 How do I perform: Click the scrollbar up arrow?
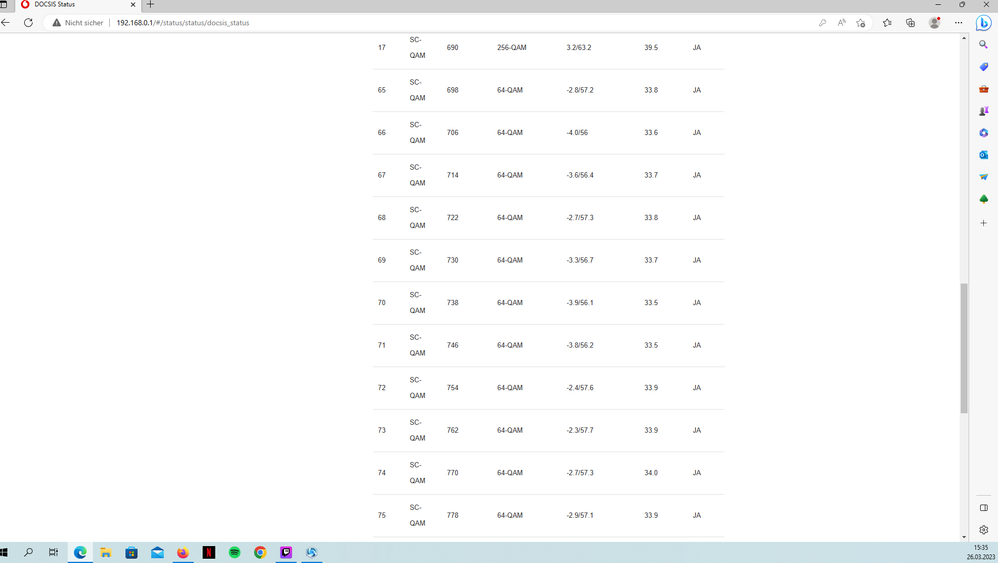[964, 38]
